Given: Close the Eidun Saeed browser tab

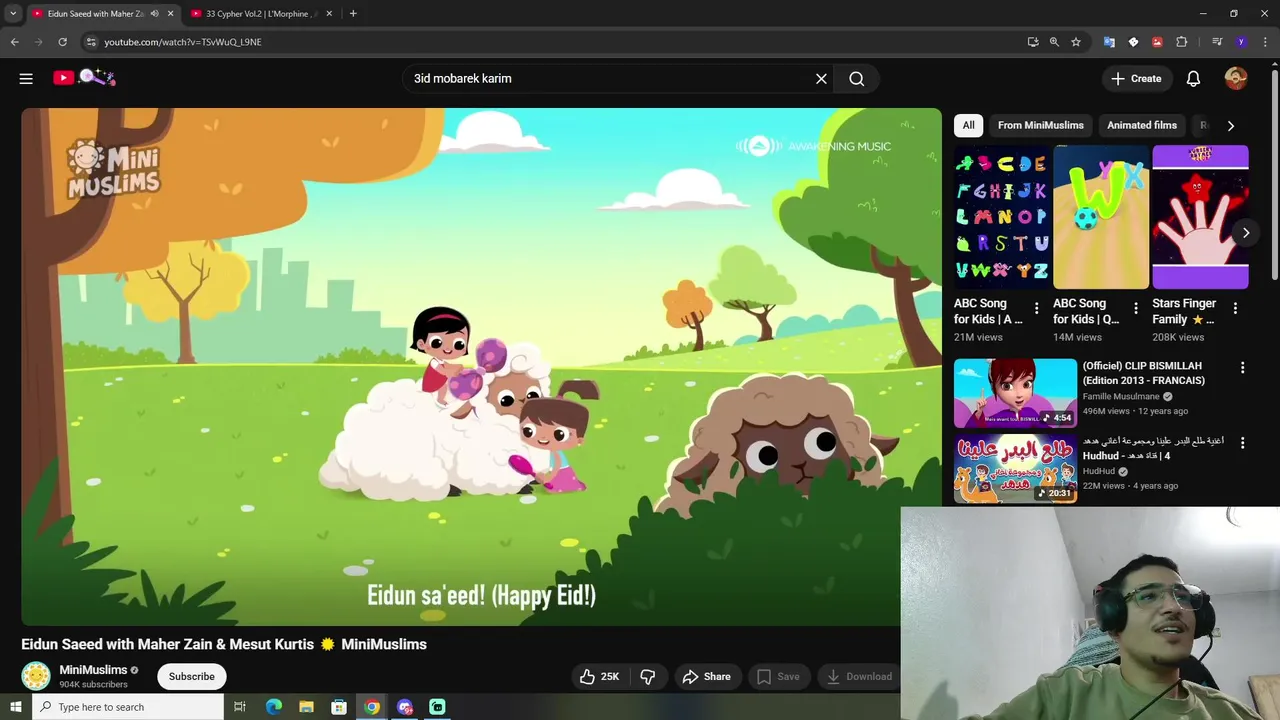Looking at the screenshot, I should click(x=170, y=14).
